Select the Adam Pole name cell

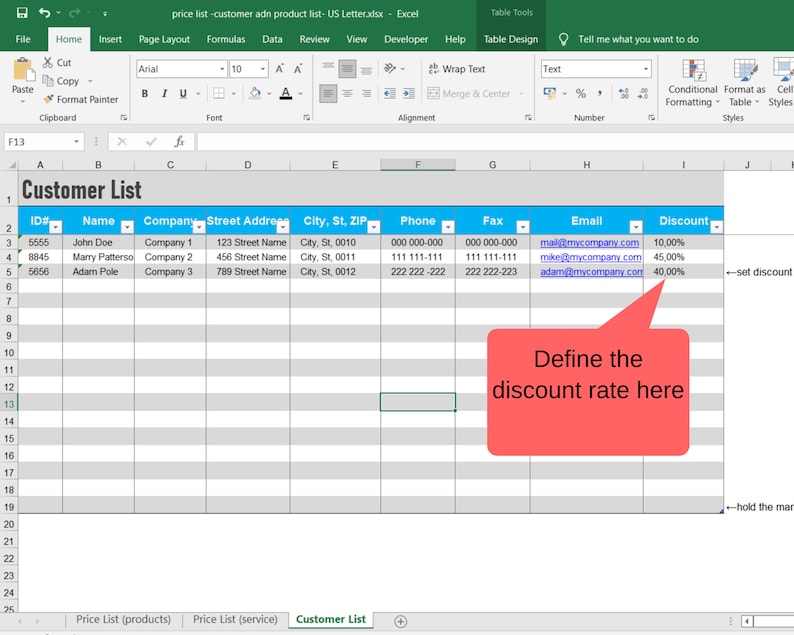pos(99,271)
